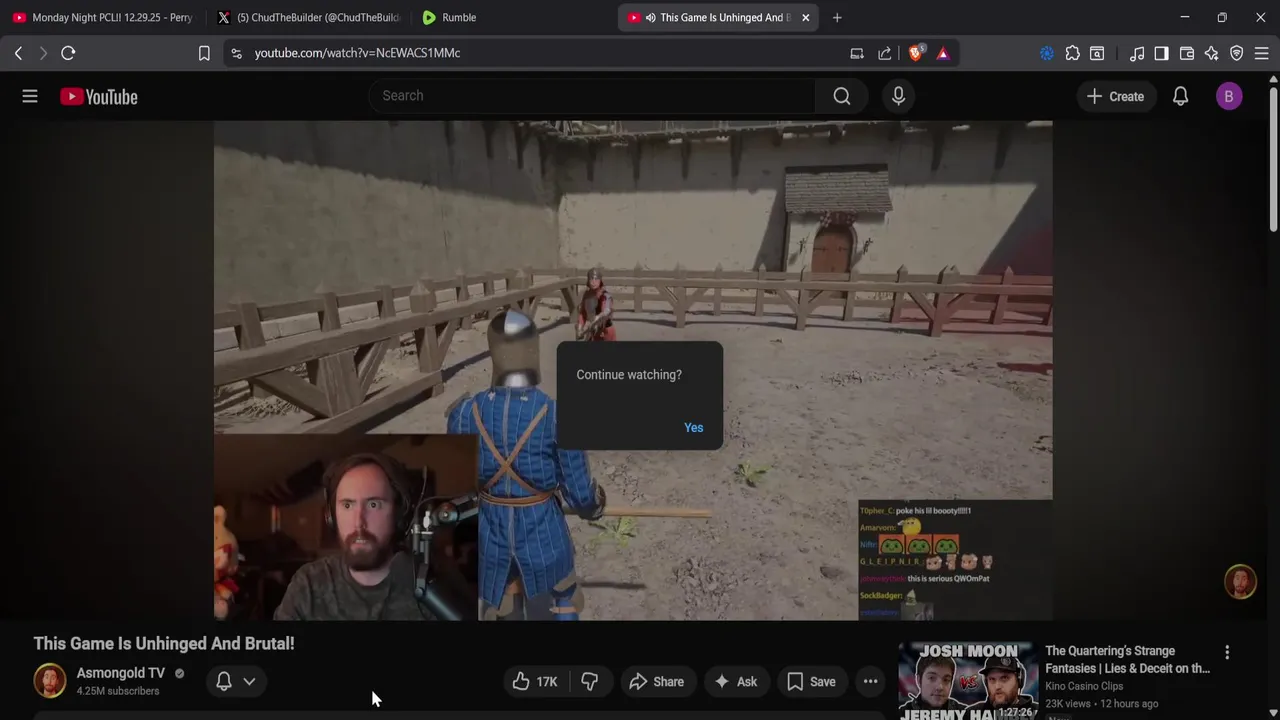Reload the current page

click(68, 53)
